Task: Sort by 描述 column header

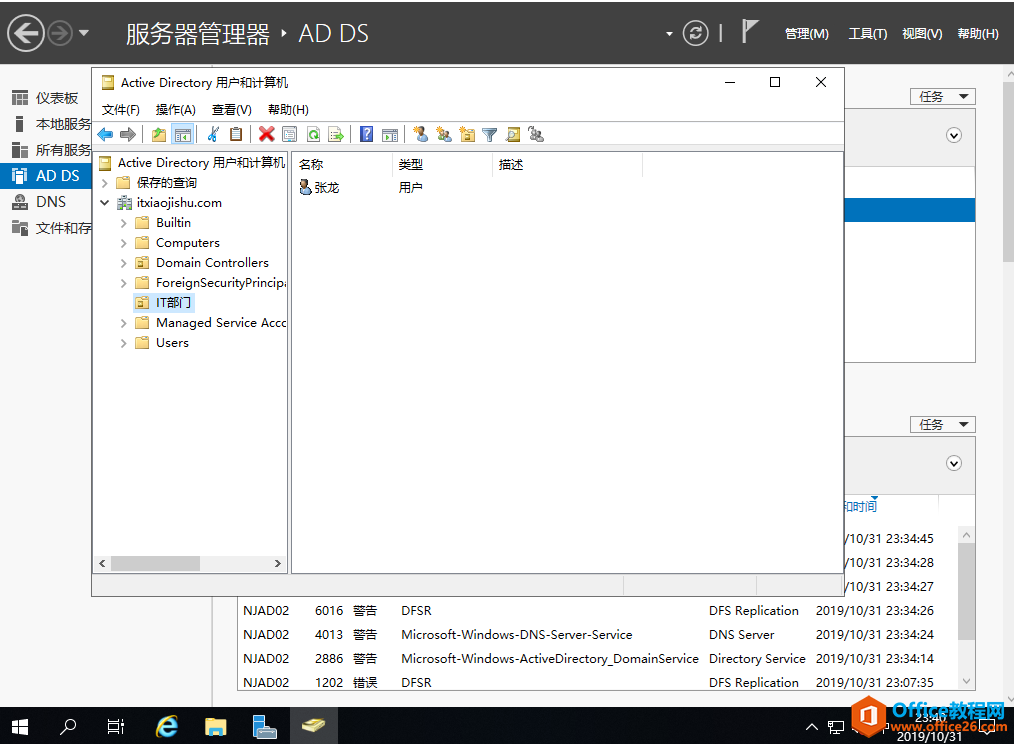Action: pos(567,164)
